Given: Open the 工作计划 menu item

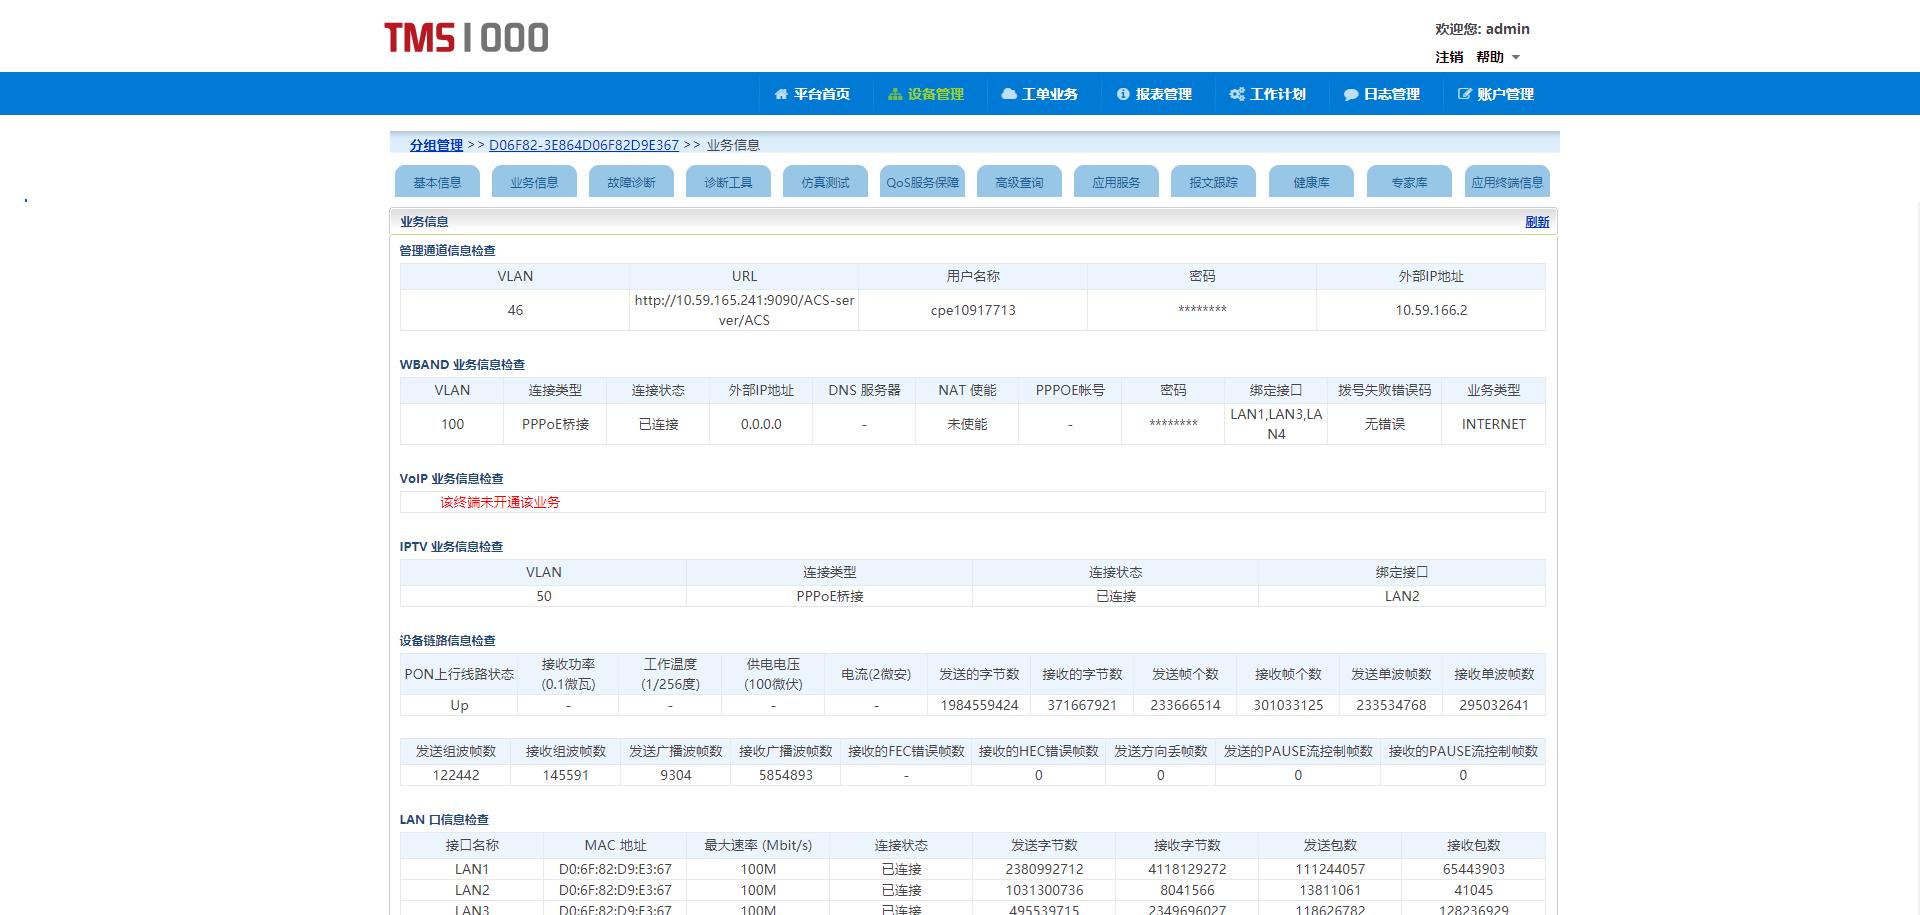Looking at the screenshot, I should pyautogui.click(x=1268, y=94).
